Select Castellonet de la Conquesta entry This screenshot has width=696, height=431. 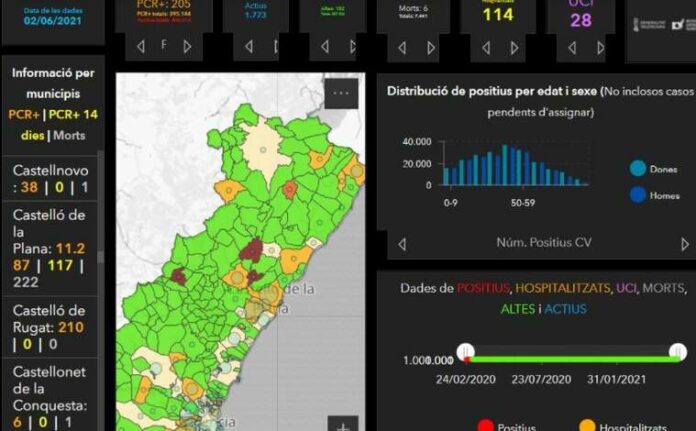point(50,396)
